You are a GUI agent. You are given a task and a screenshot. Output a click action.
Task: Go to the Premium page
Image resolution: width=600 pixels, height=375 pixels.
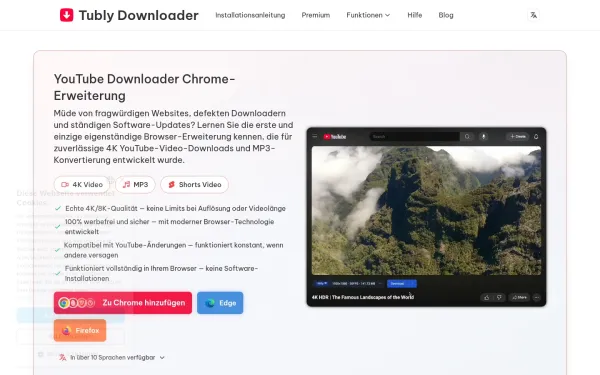pos(316,15)
